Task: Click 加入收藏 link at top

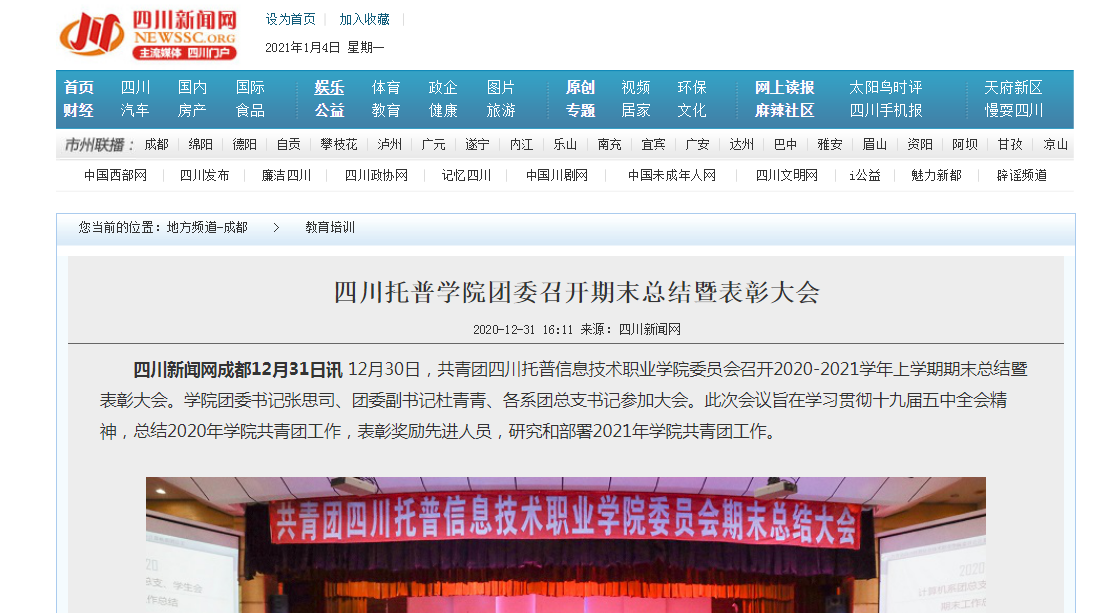Action: tap(364, 19)
